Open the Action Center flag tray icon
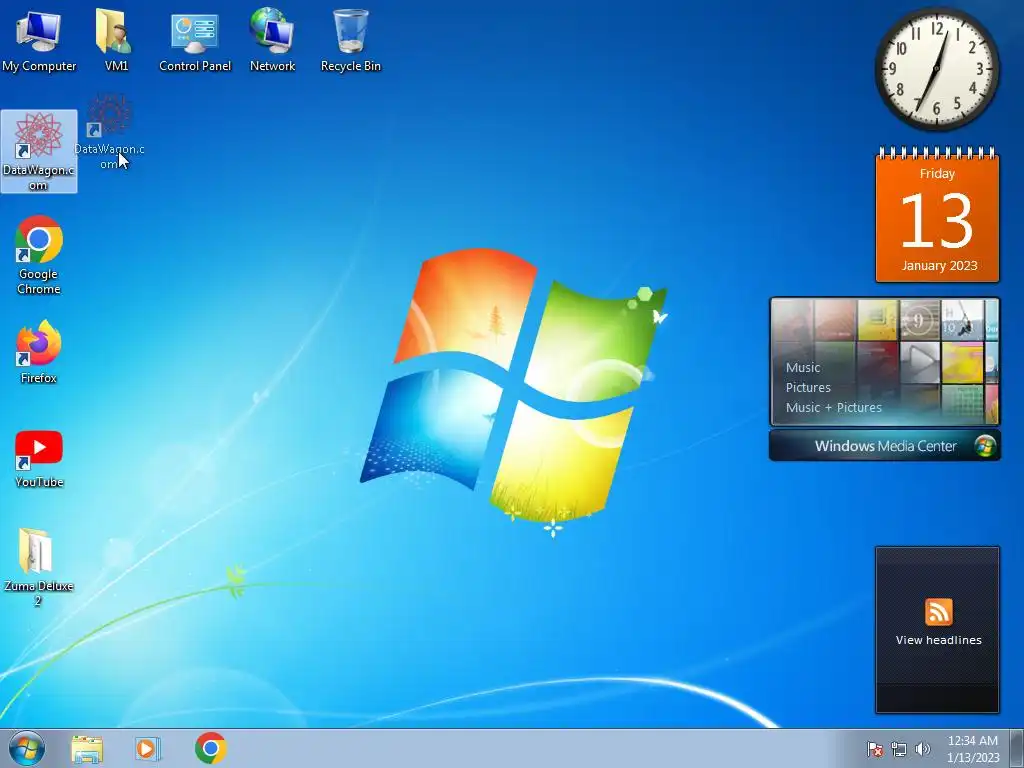Viewport: 1024px width, 768px height. 875,749
